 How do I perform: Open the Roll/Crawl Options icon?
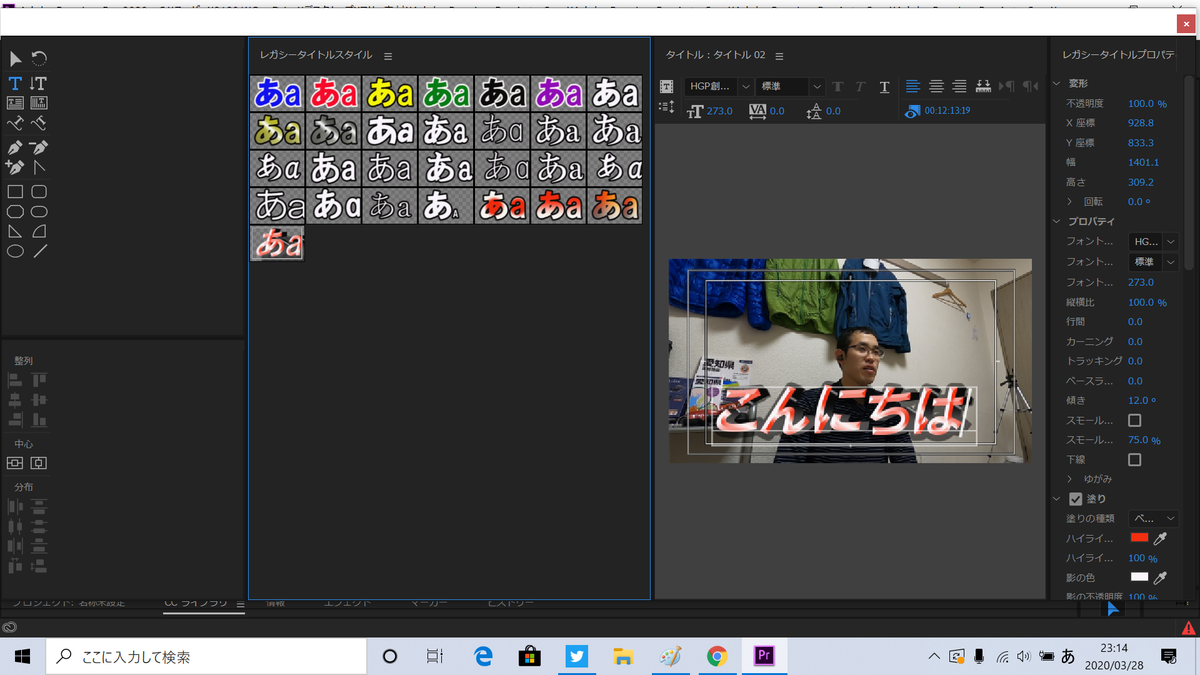click(667, 107)
